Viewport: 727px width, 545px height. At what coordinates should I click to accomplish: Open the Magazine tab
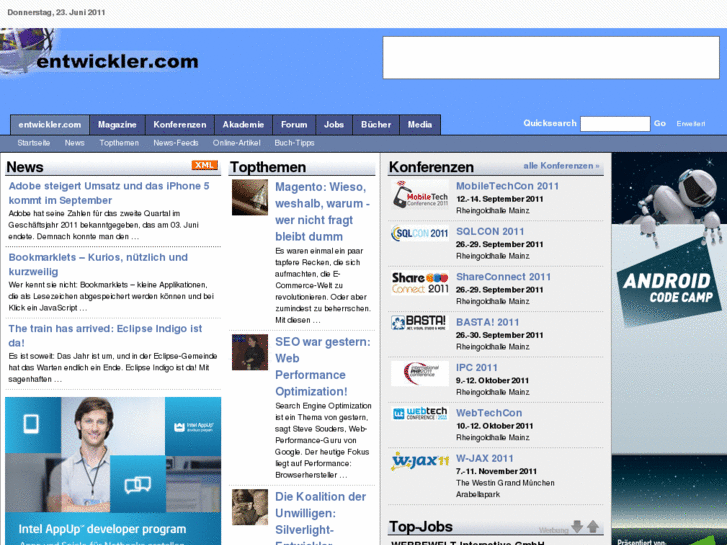coord(117,125)
